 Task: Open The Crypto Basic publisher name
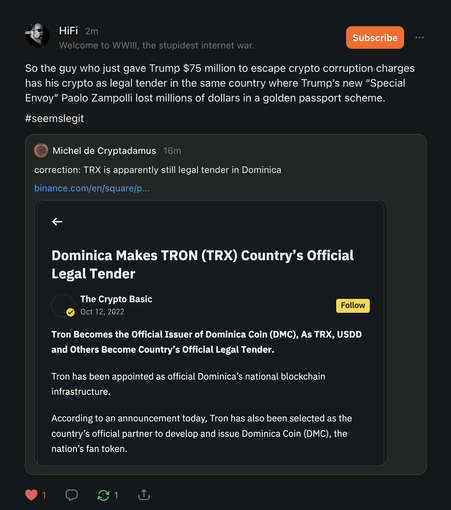116,299
